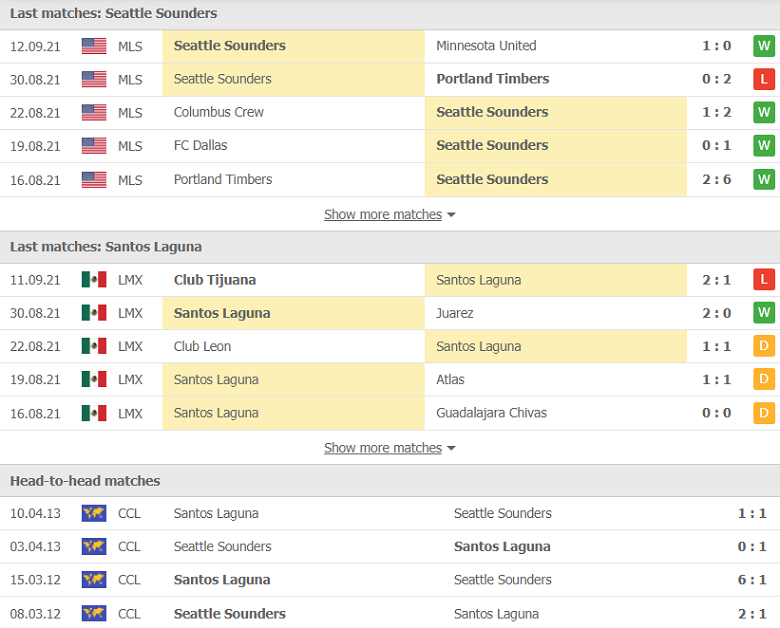
Task: Click the USA flag in the 16.08.21 MLS row
Action: (94, 180)
